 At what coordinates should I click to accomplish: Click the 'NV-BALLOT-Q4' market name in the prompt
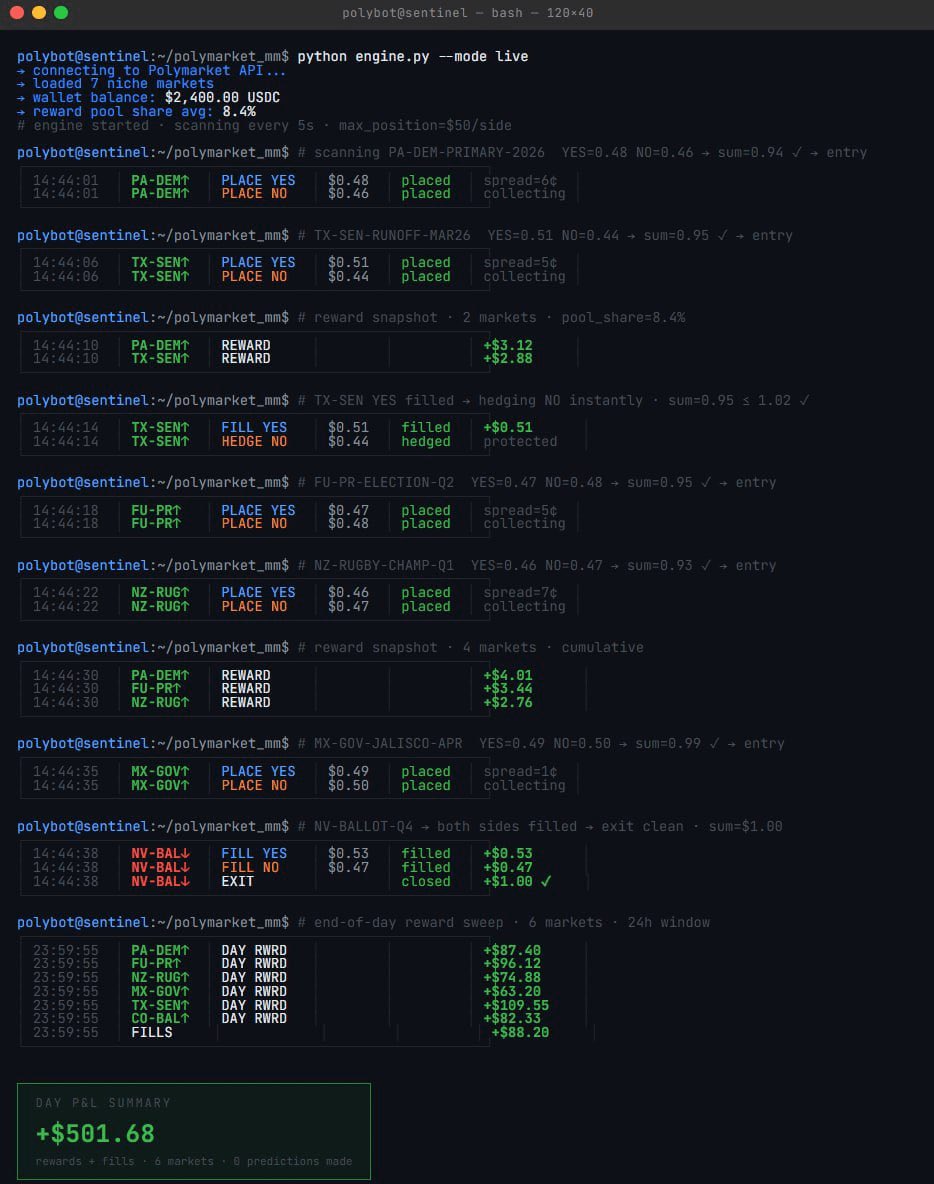(x=363, y=827)
